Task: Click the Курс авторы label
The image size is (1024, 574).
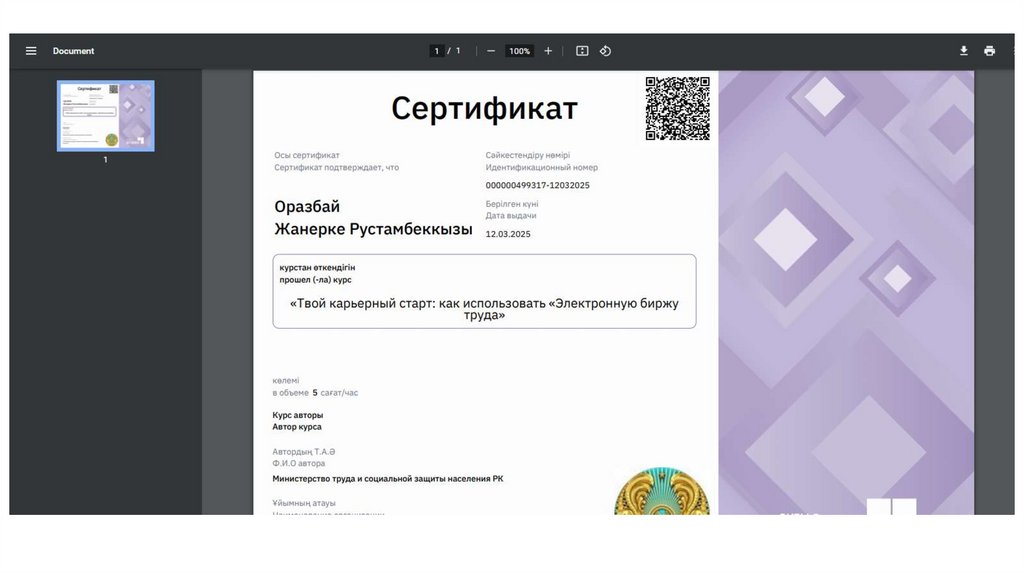Action: (x=298, y=415)
